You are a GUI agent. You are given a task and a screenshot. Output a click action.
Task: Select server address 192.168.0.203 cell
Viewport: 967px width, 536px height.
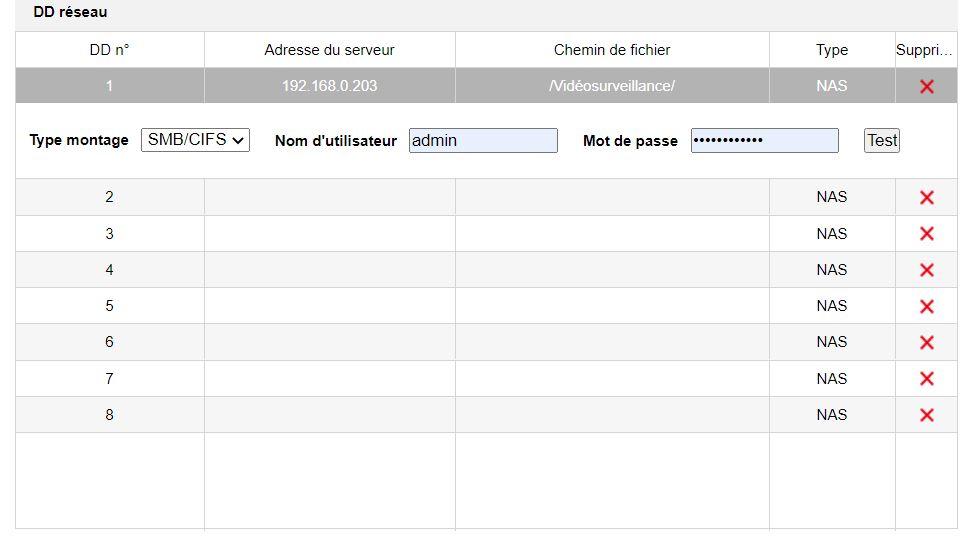(329, 86)
